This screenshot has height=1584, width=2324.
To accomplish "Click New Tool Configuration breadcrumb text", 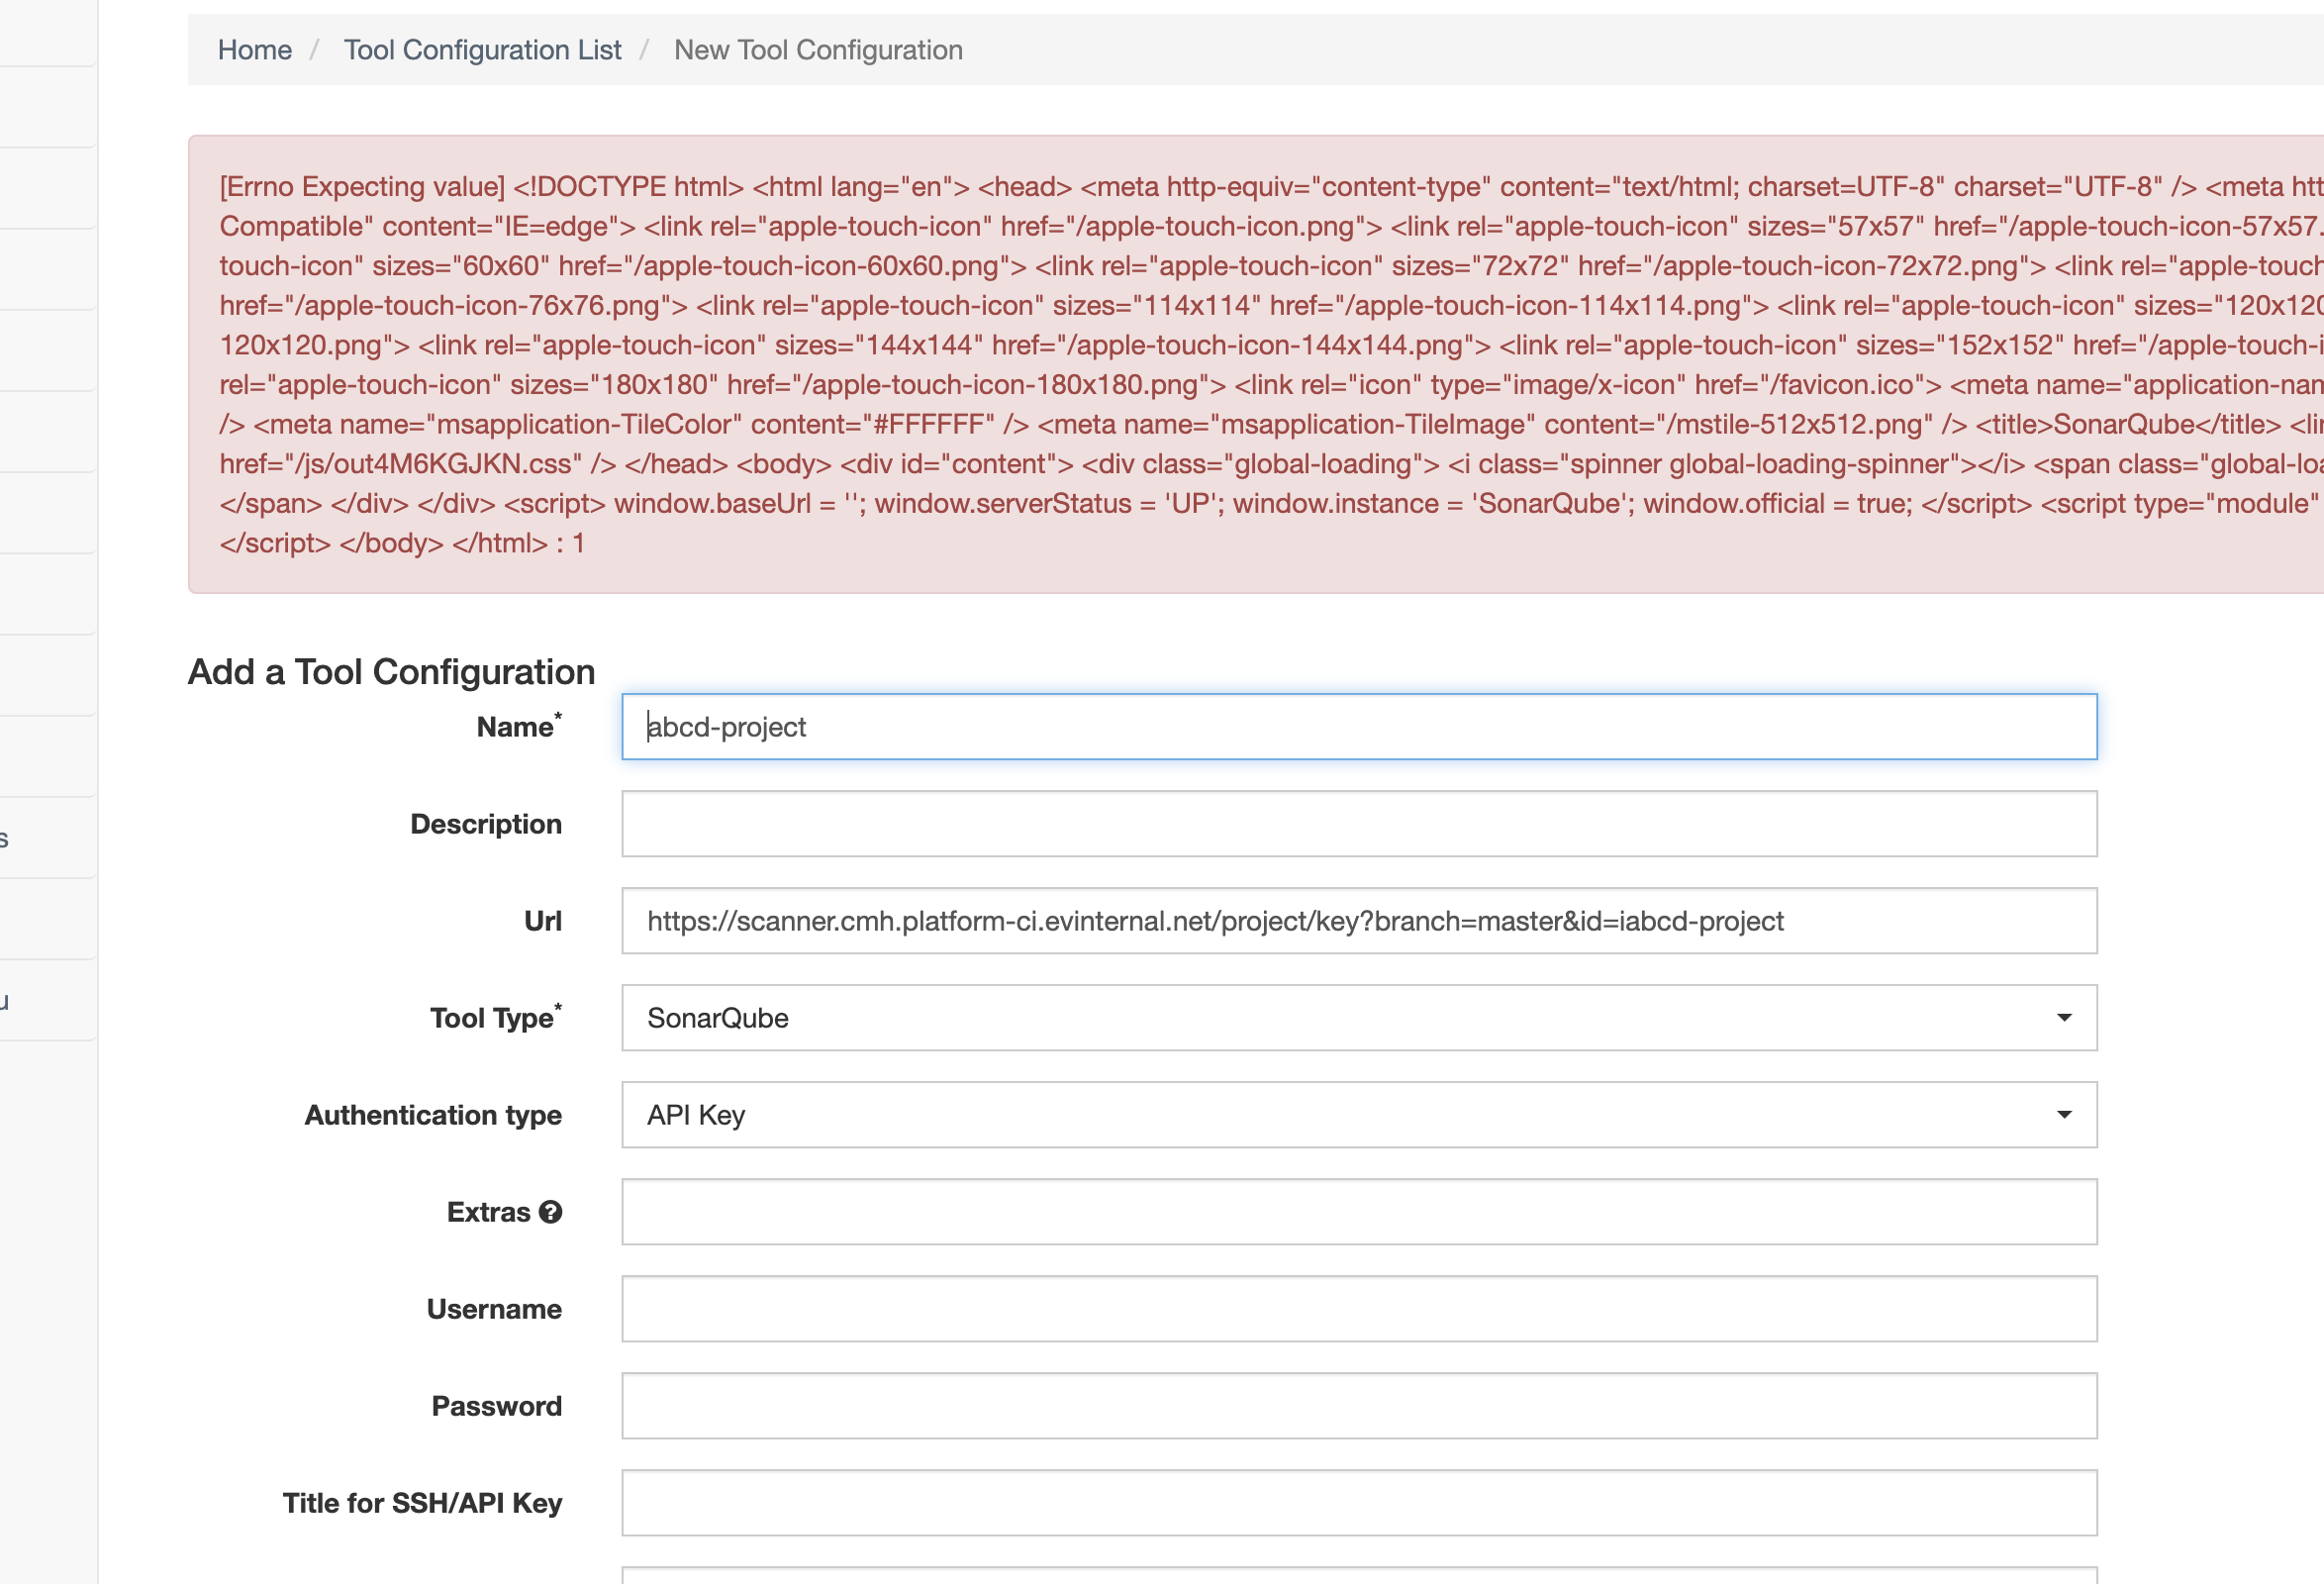I will (x=818, y=50).
